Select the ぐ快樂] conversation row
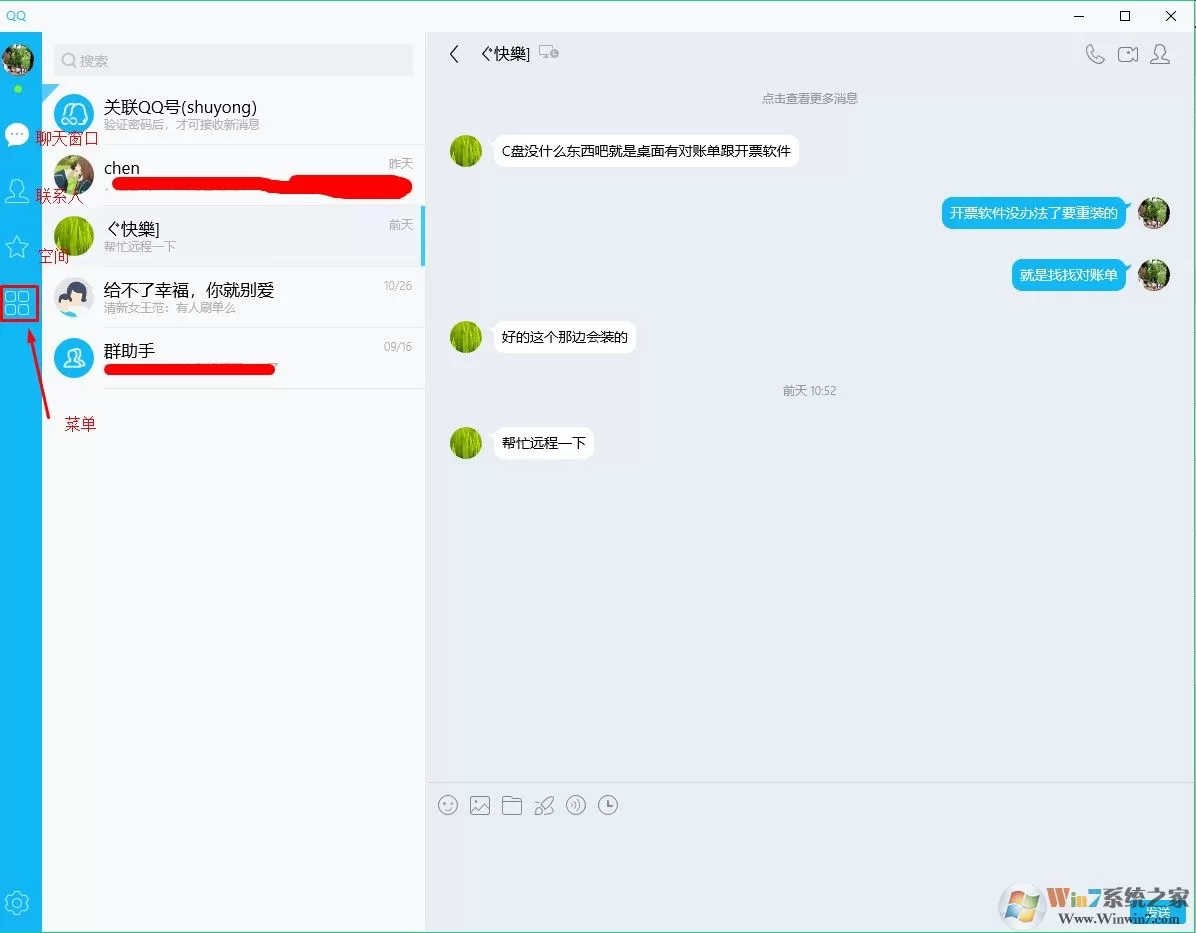The image size is (1196, 933). pyautogui.click(x=233, y=236)
